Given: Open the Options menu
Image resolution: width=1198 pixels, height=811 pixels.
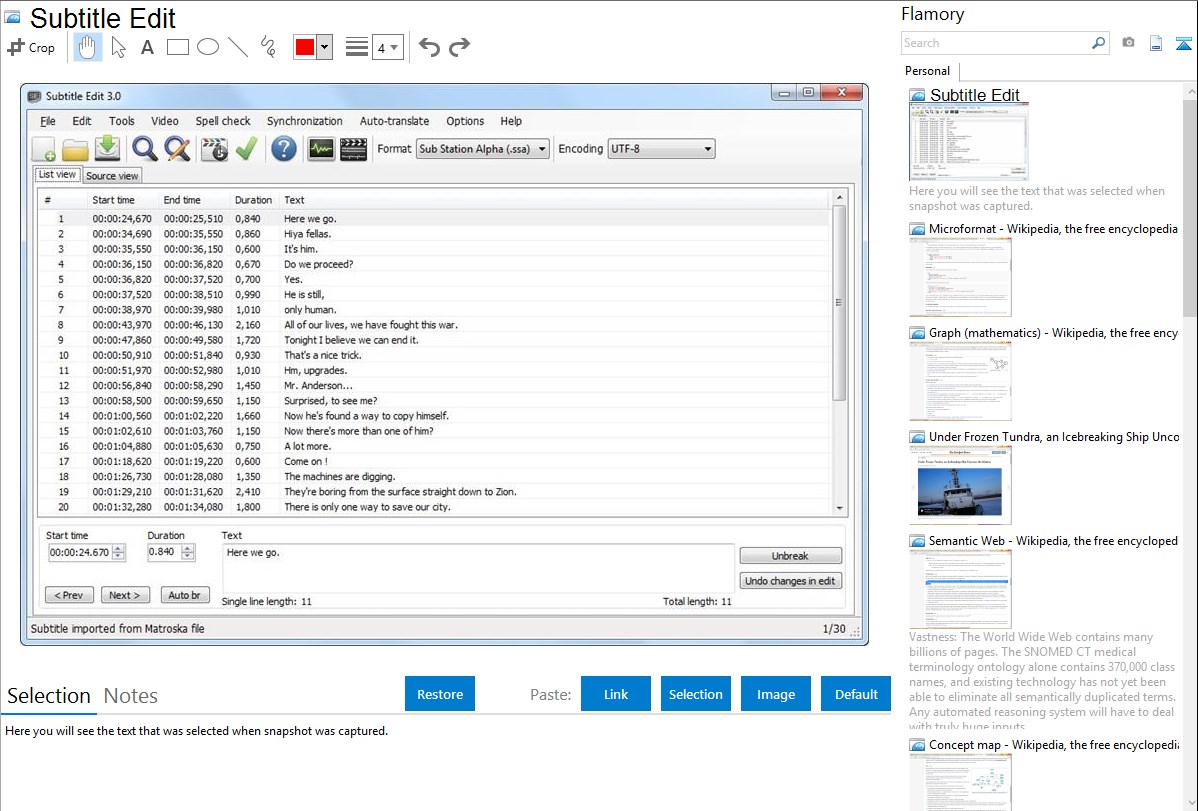Looking at the screenshot, I should (465, 121).
